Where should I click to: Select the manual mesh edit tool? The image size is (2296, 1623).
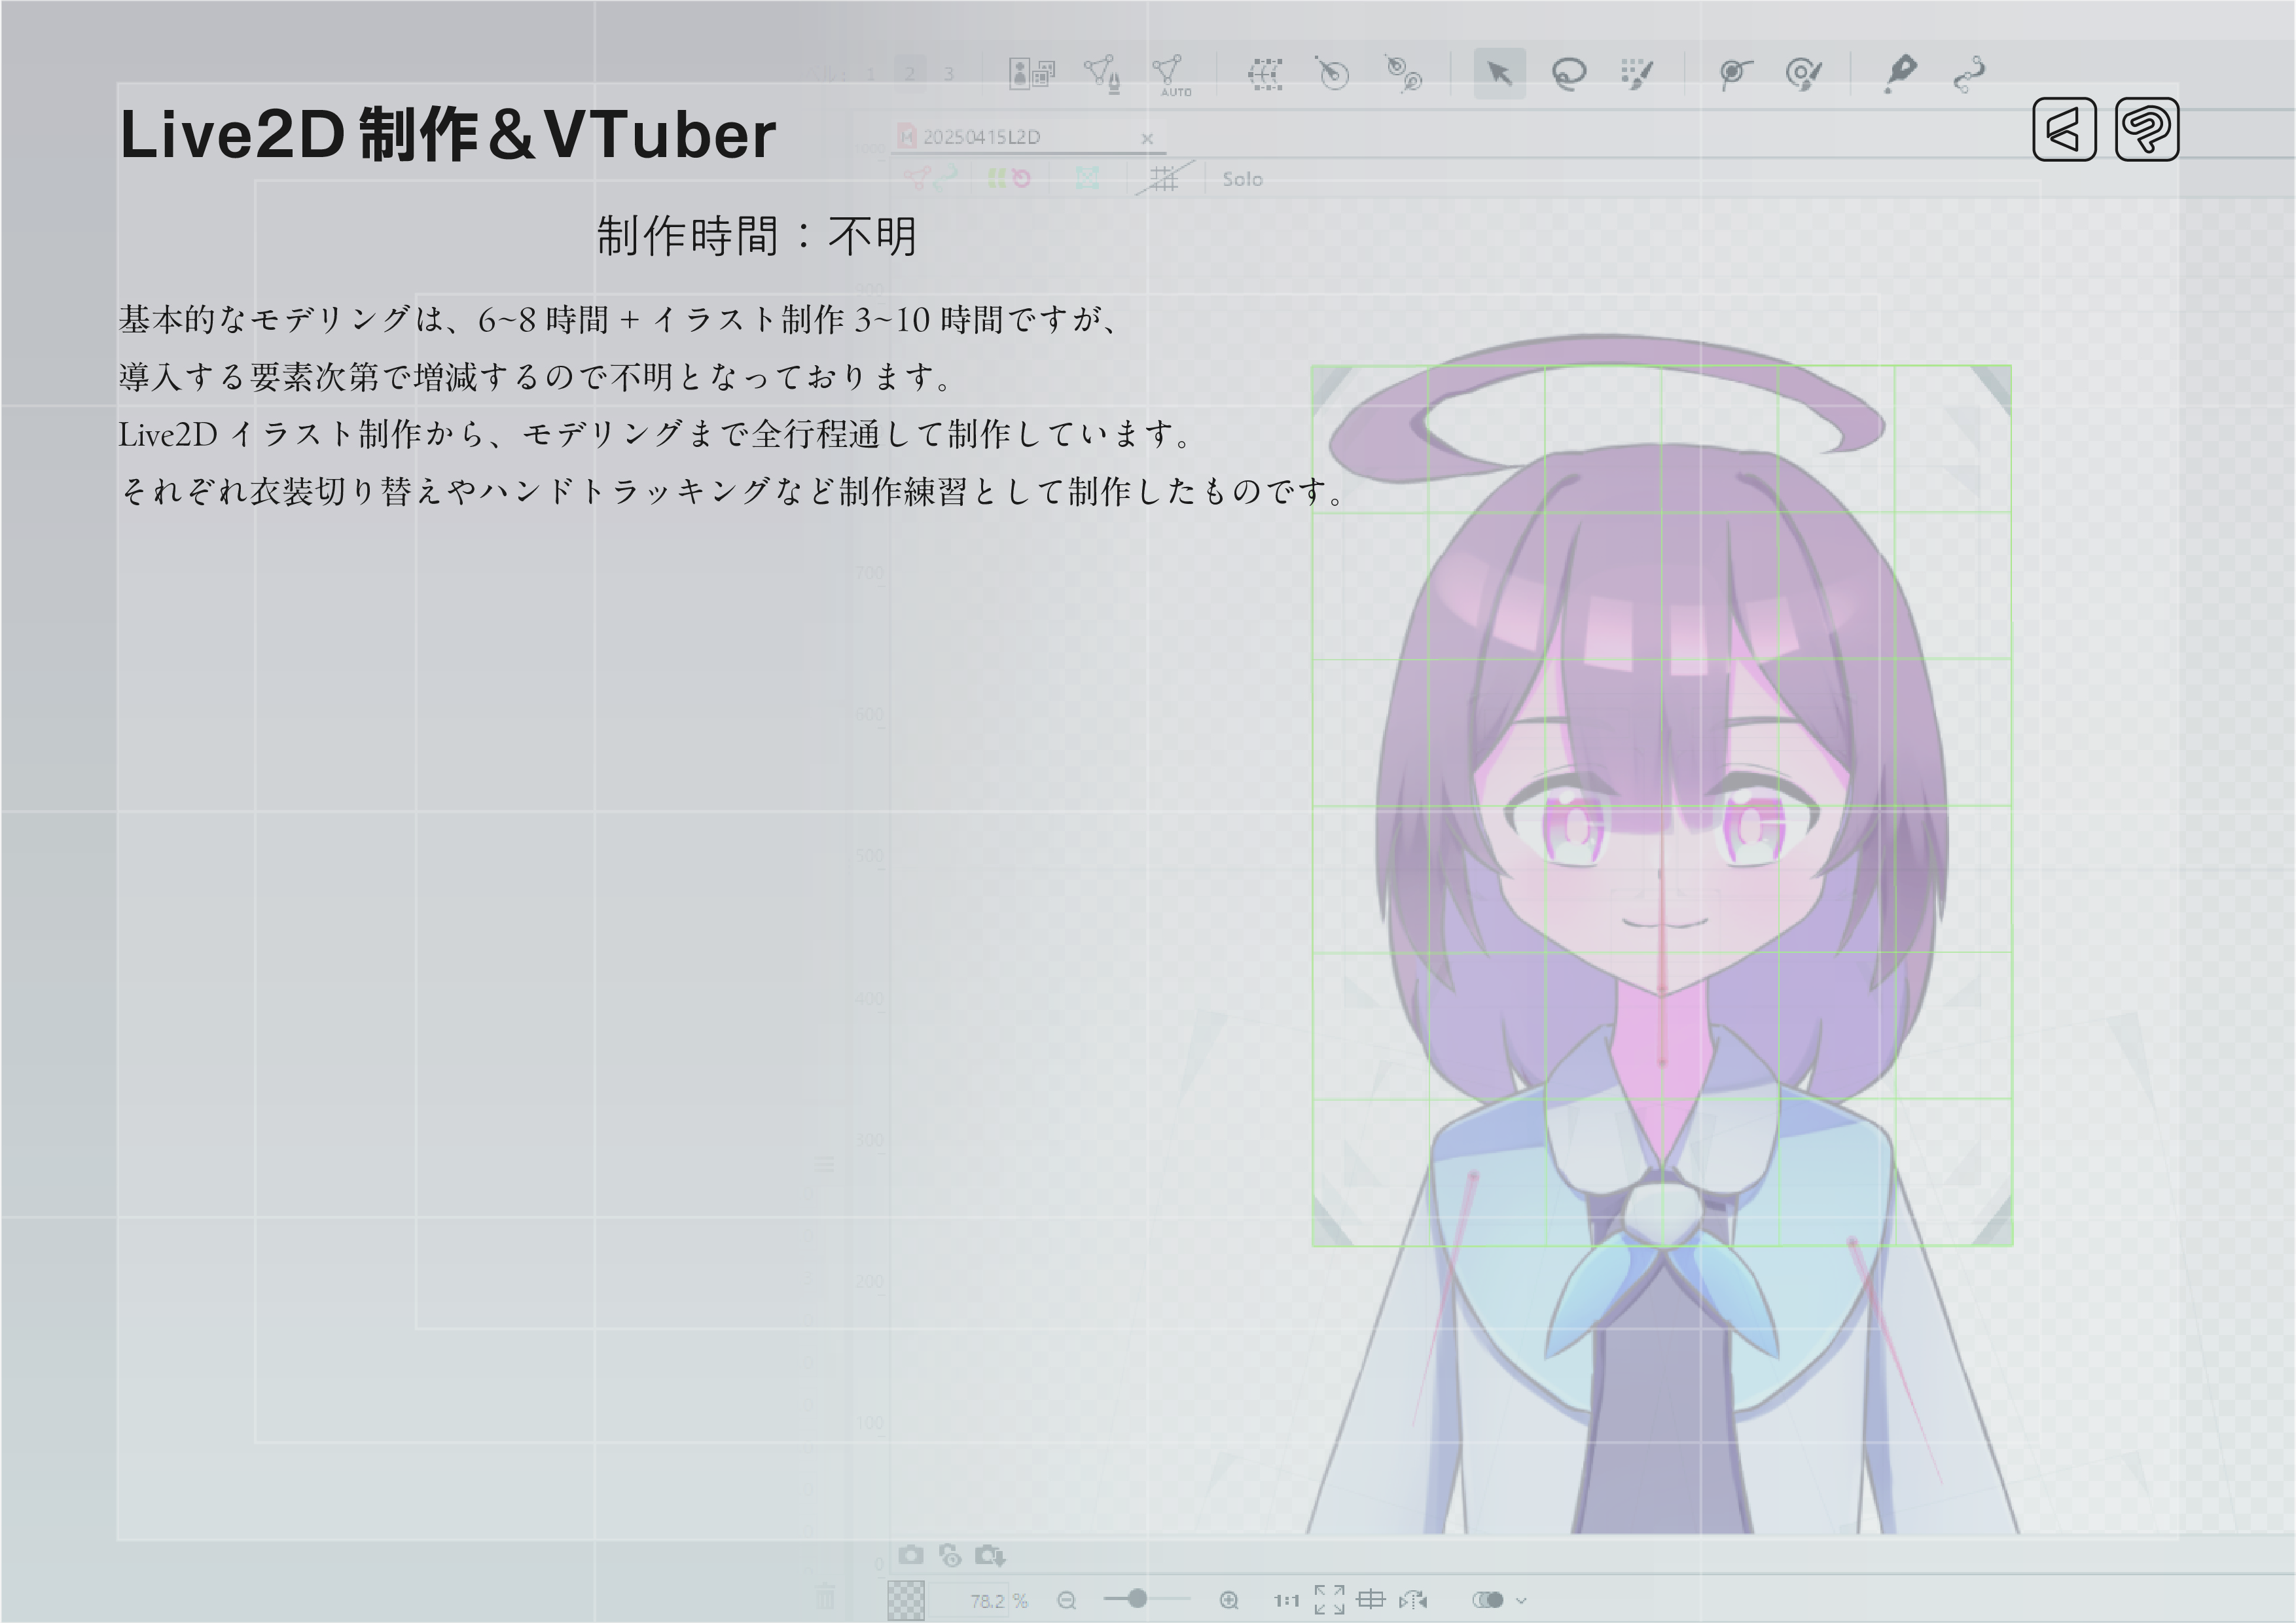(x=1102, y=73)
